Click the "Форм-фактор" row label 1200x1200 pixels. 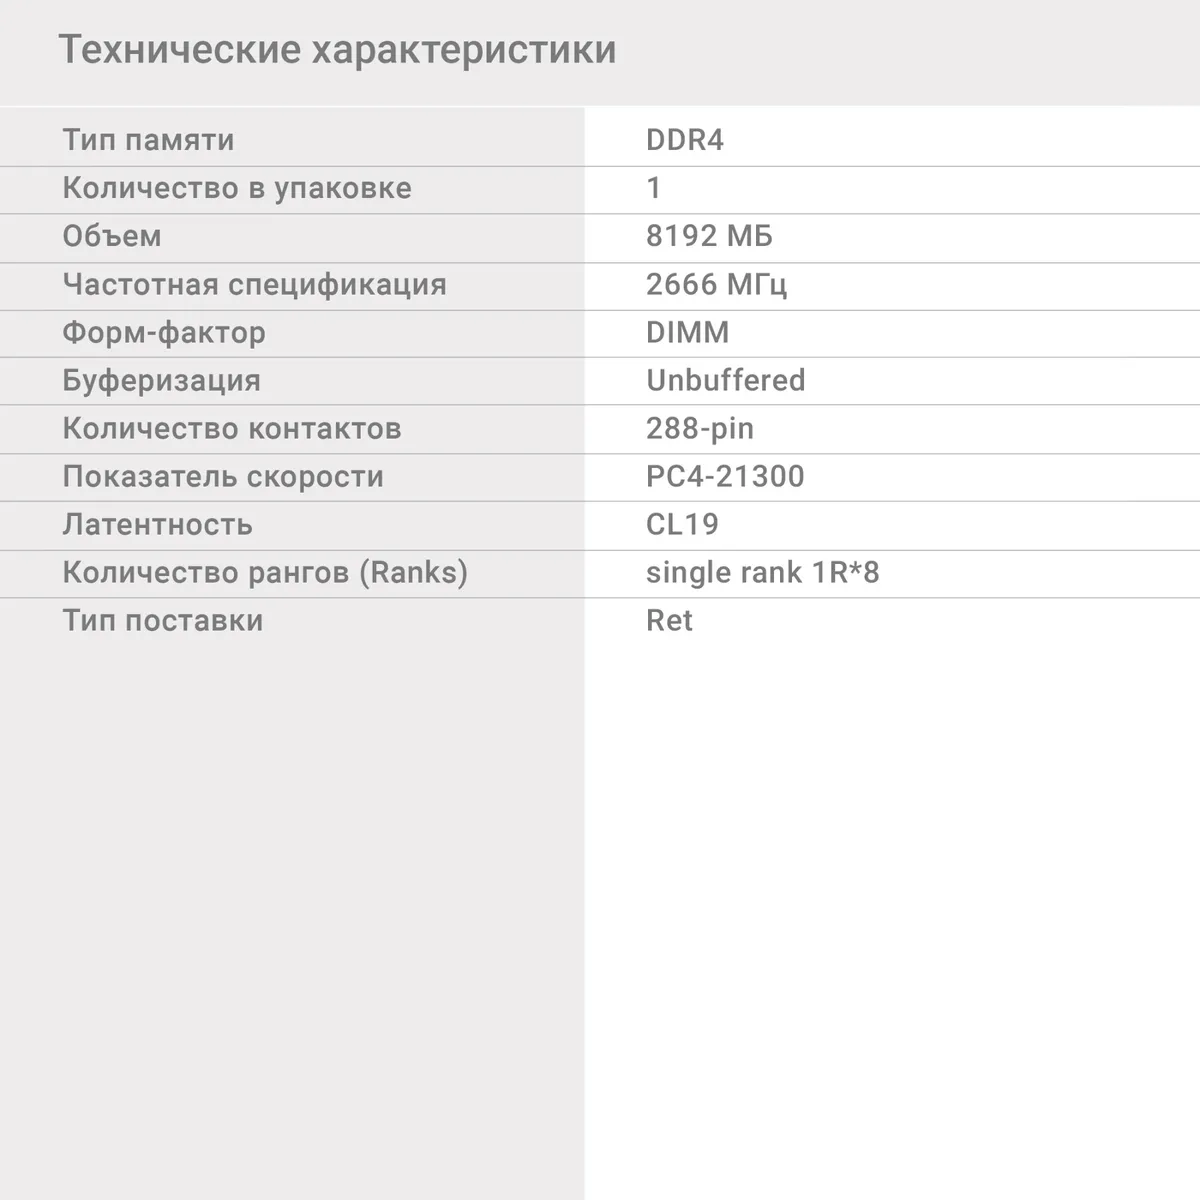point(164,332)
